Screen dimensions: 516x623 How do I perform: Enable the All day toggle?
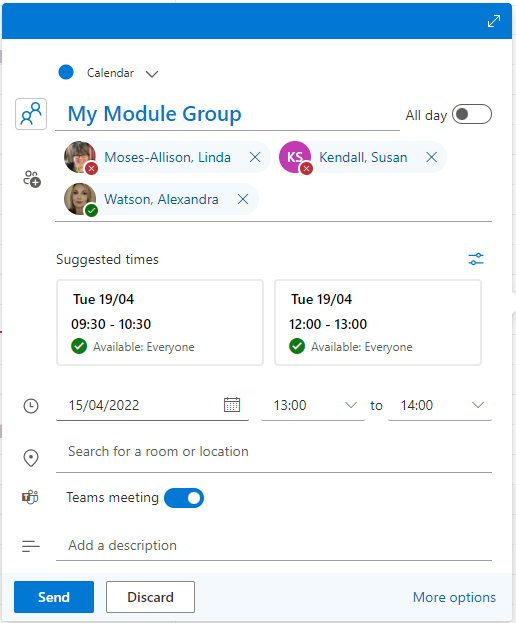pyautogui.click(x=472, y=114)
